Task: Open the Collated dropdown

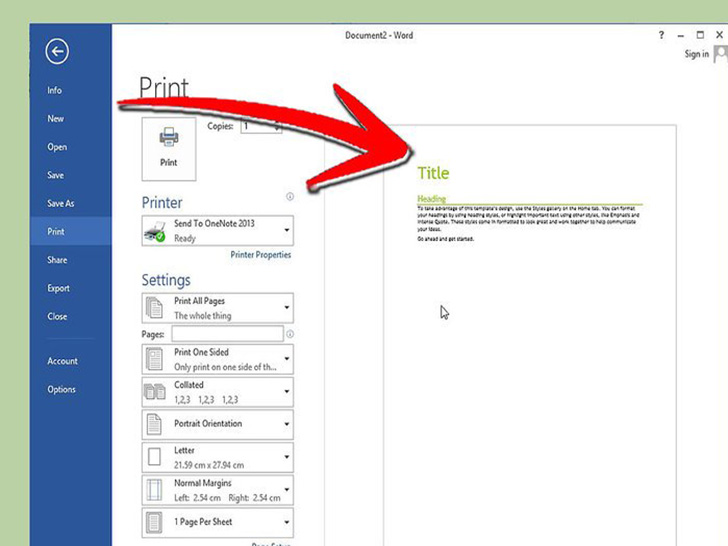Action: pyautogui.click(x=218, y=392)
